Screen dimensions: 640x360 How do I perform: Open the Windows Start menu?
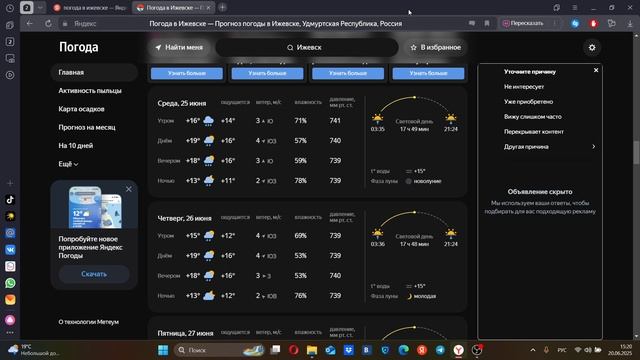click(x=163, y=350)
